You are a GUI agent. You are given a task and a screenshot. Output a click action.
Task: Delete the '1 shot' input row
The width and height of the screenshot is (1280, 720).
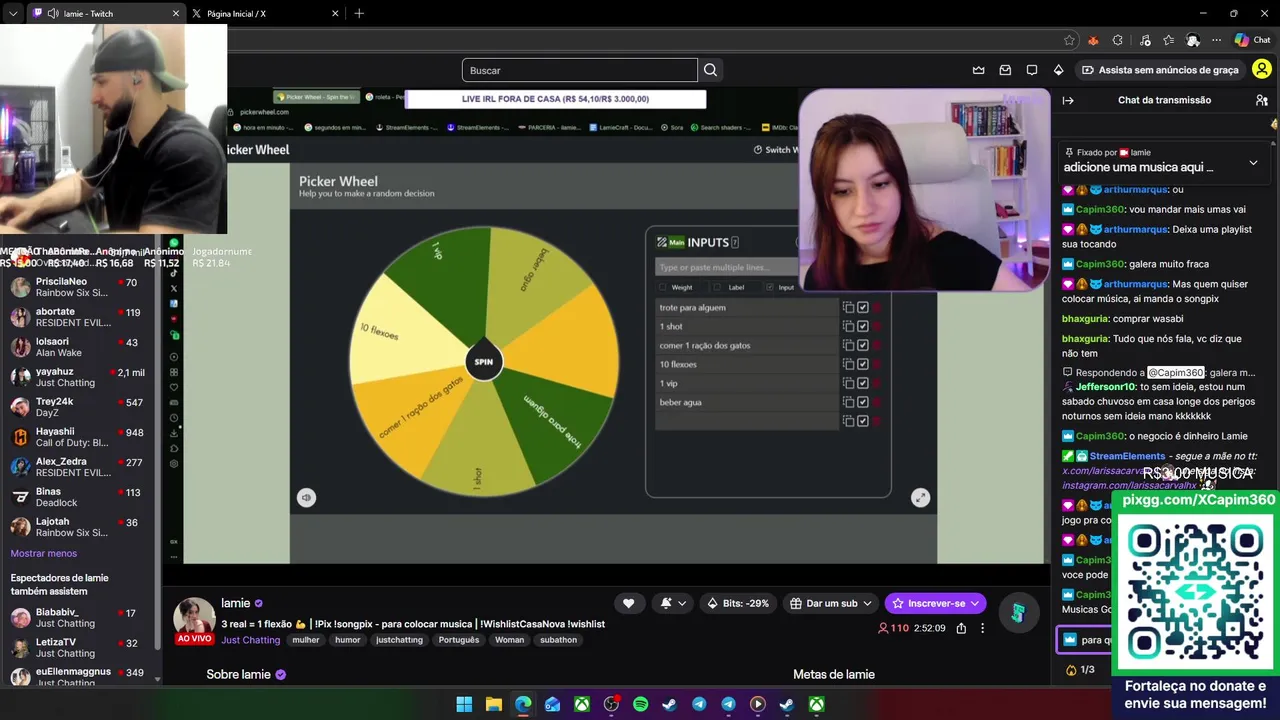tap(877, 326)
